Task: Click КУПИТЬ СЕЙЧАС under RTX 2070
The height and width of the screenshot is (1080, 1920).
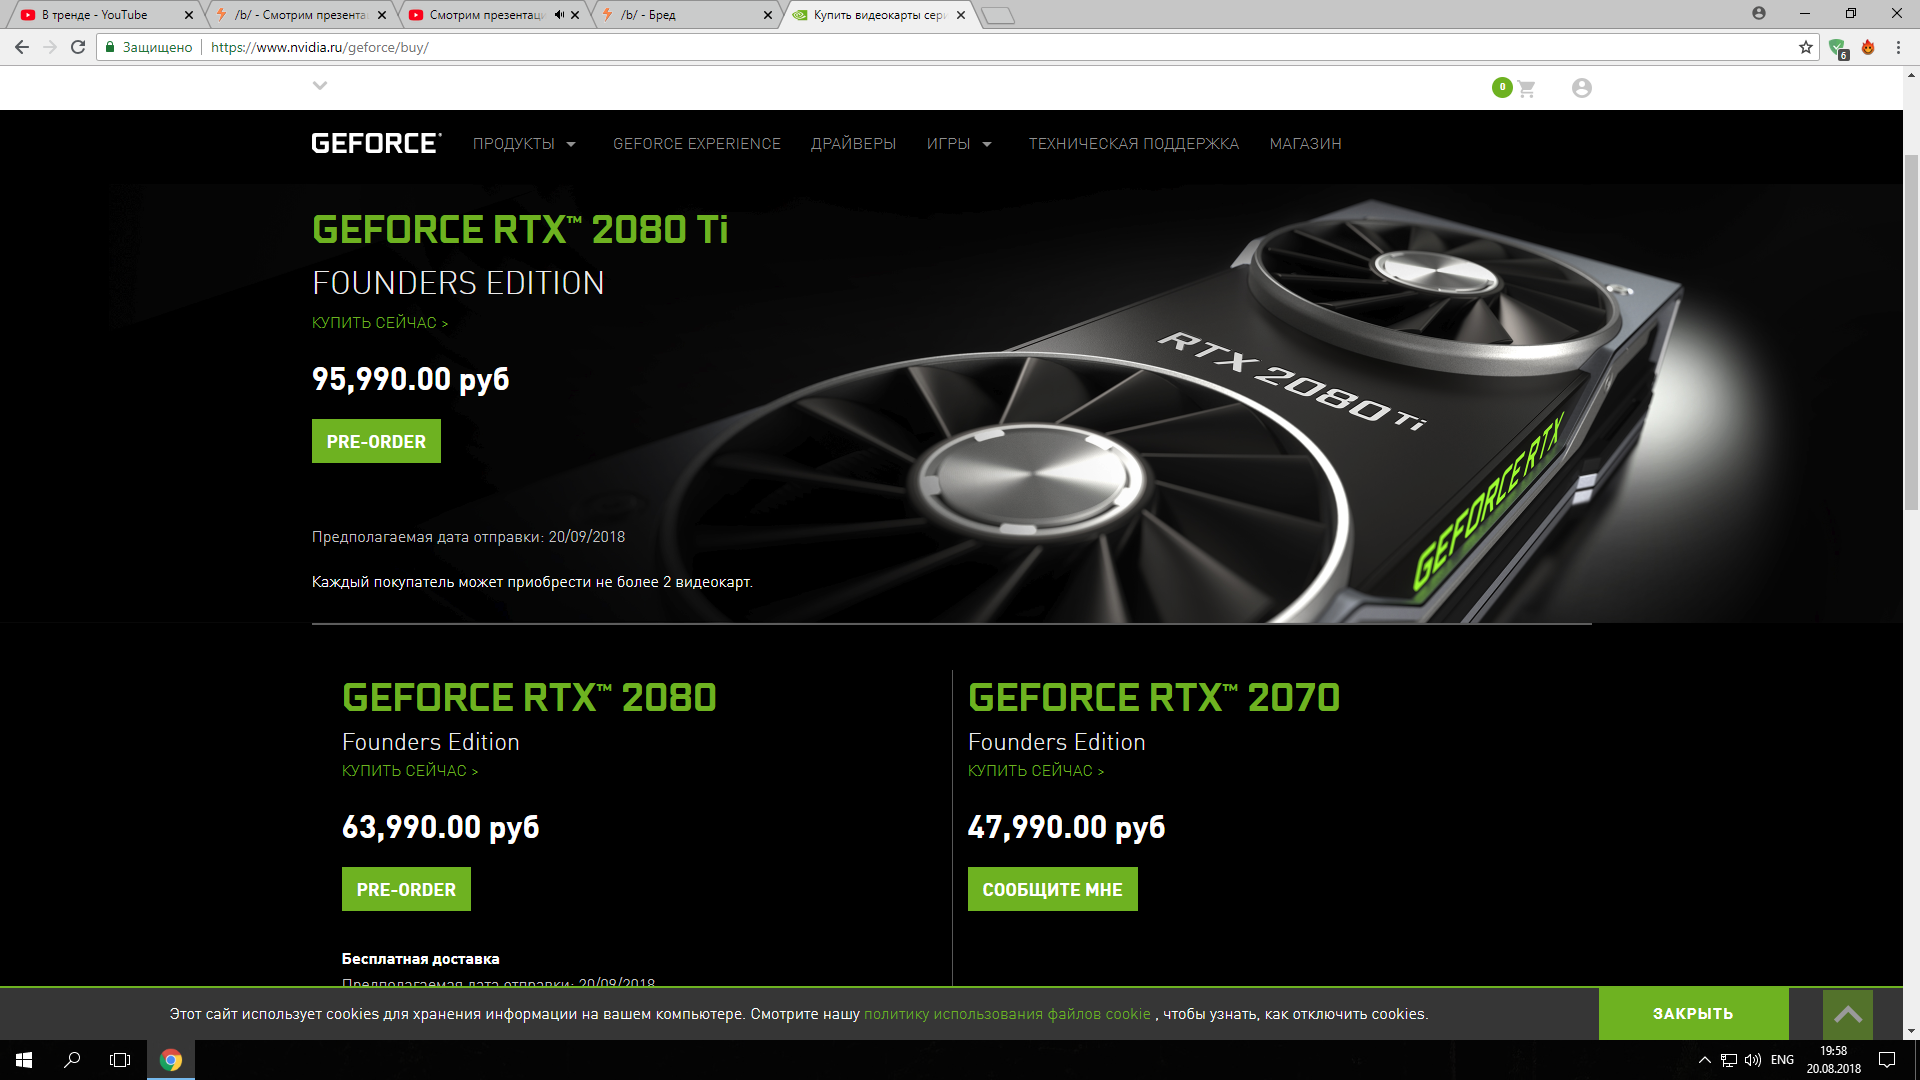Action: tap(1036, 771)
